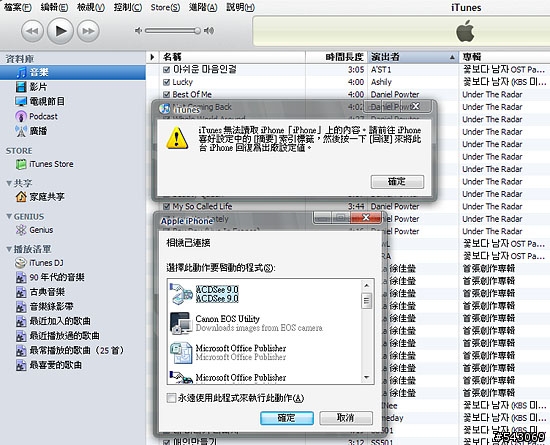Image resolution: width=550 pixels, height=445 pixels.
Task: Click the low volume speaker icon
Action: (138, 31)
